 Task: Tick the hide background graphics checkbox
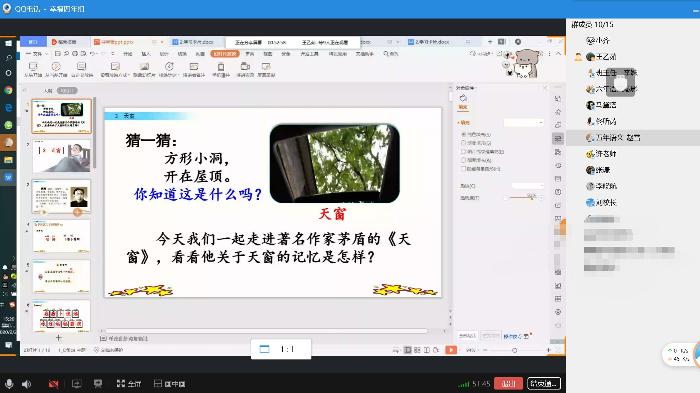point(463,169)
